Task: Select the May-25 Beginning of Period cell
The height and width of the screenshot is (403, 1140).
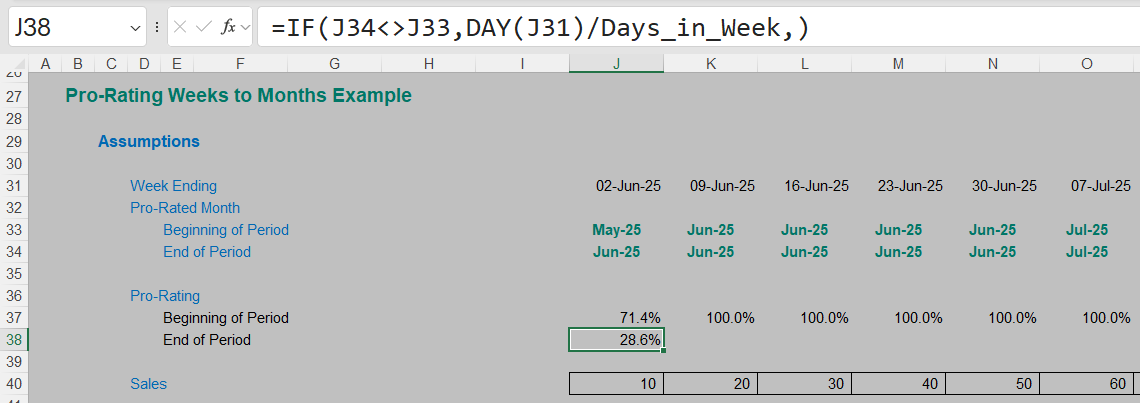Action: pos(616,230)
